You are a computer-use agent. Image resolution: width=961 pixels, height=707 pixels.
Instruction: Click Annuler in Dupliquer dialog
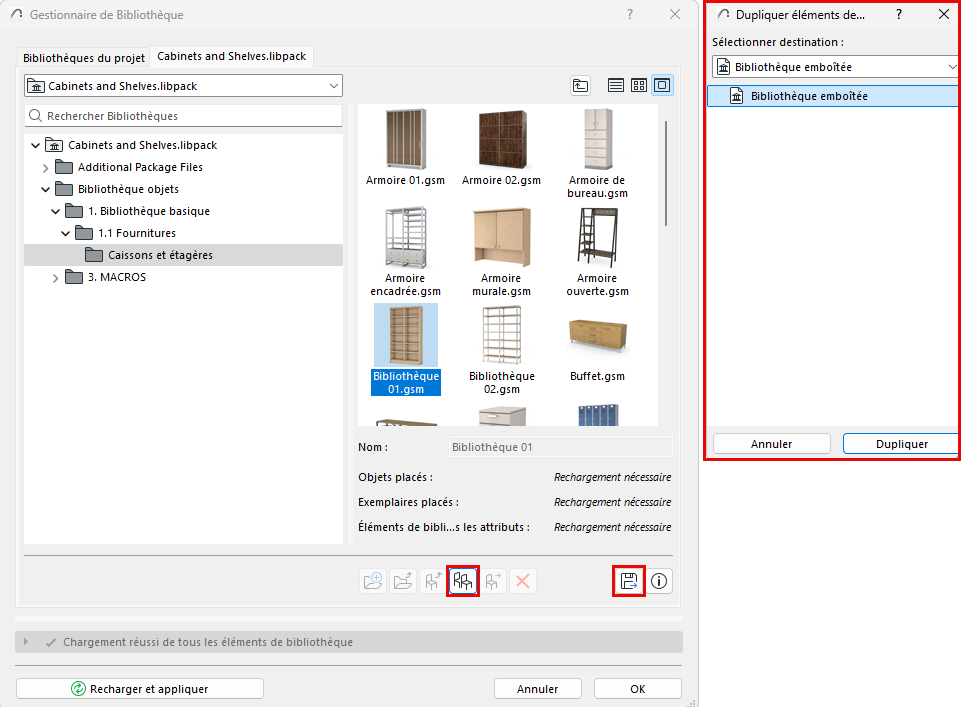(x=772, y=444)
